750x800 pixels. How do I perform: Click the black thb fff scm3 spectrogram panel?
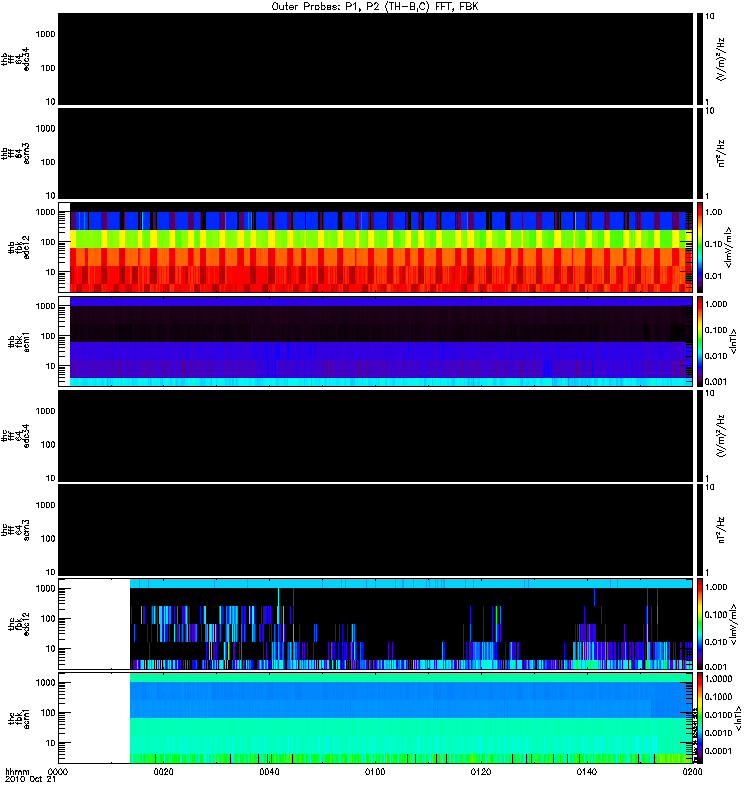[x=375, y=154]
